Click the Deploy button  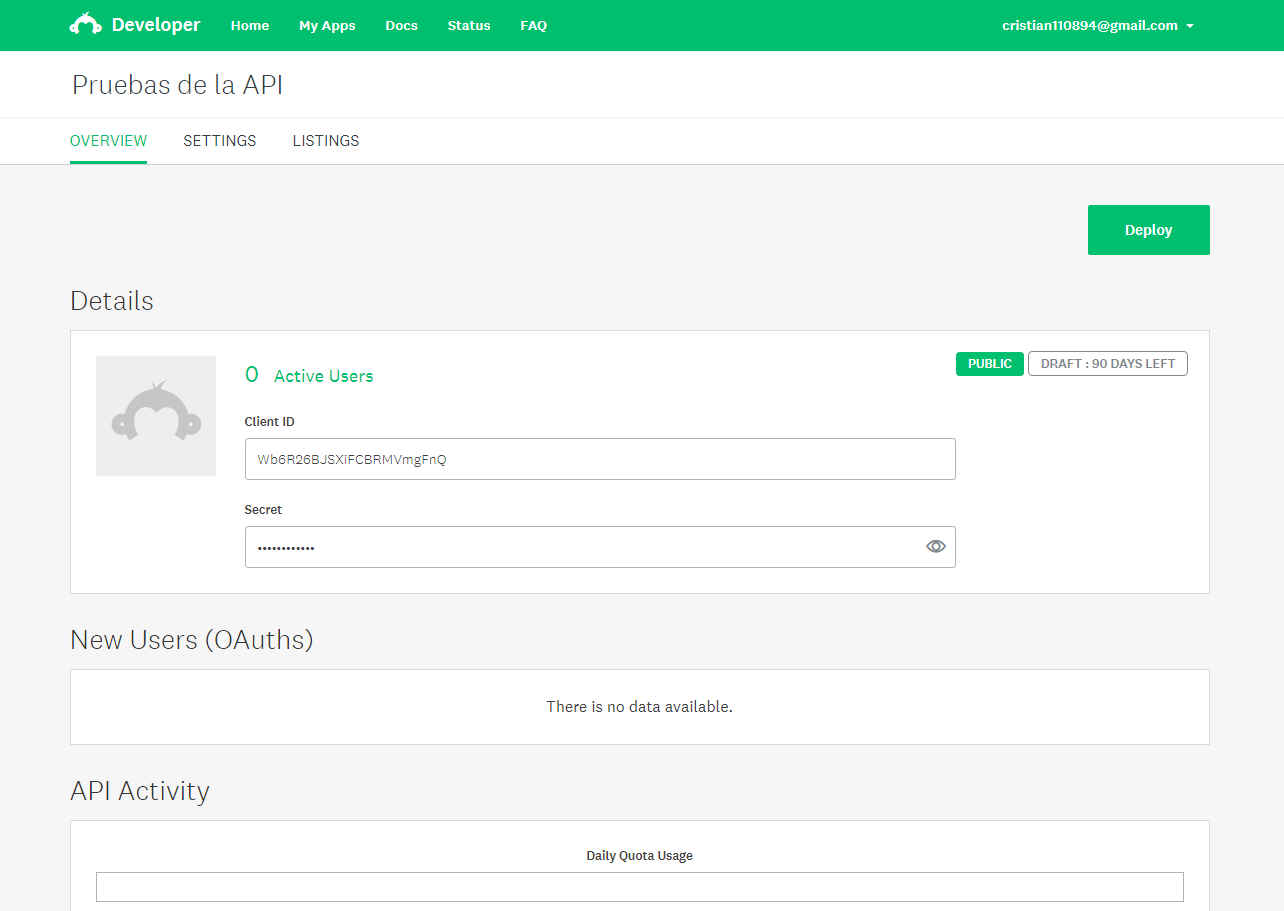(1148, 229)
